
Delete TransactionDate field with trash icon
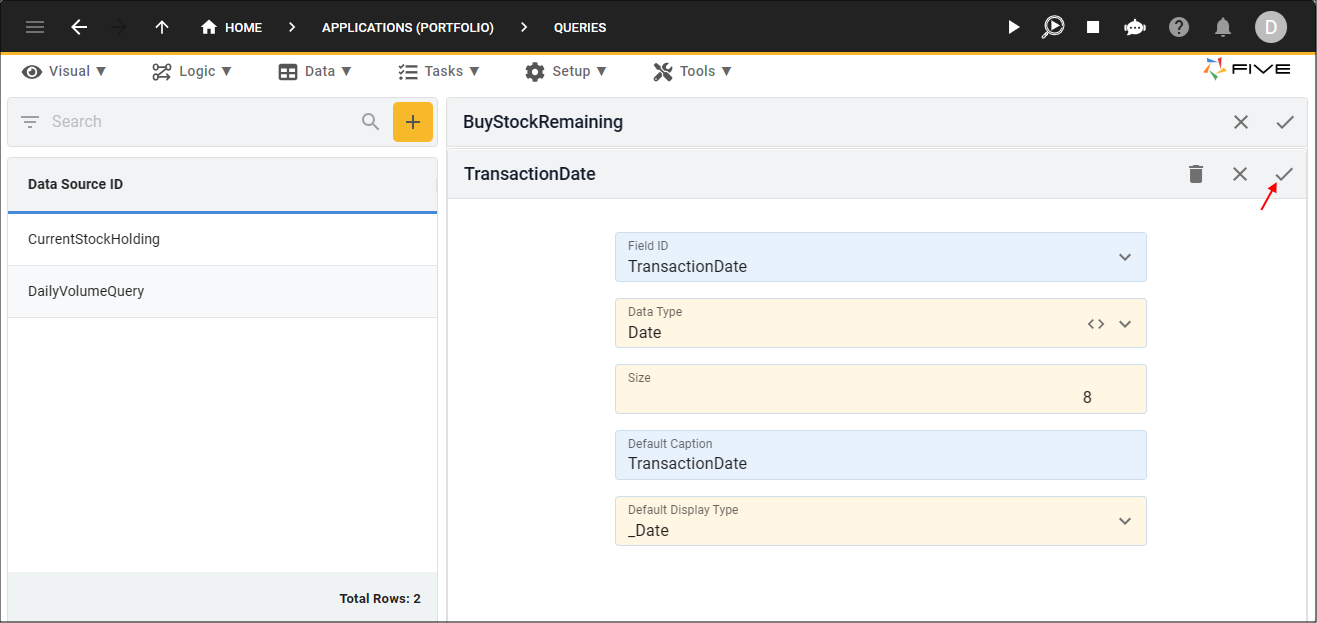click(1196, 174)
